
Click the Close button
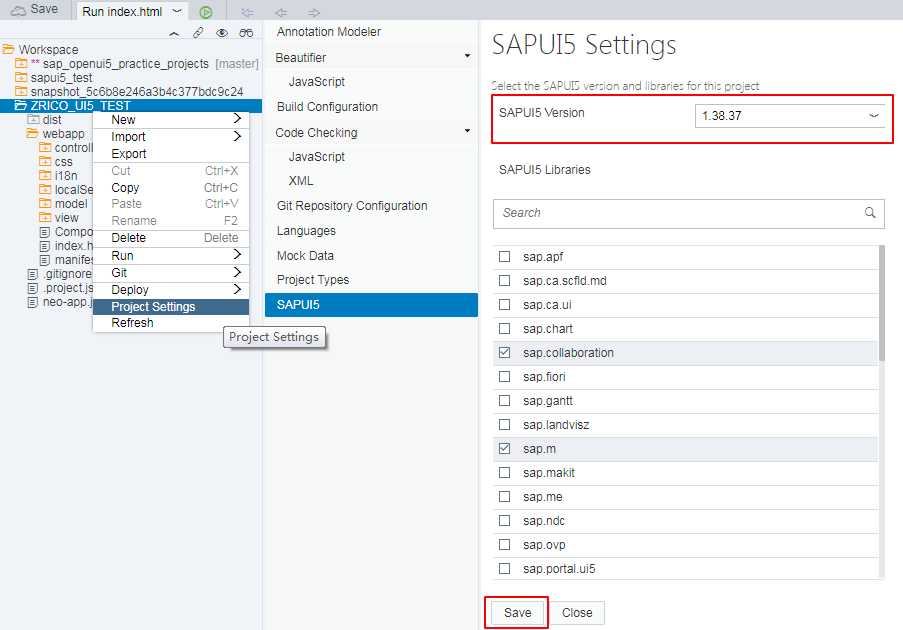577,613
